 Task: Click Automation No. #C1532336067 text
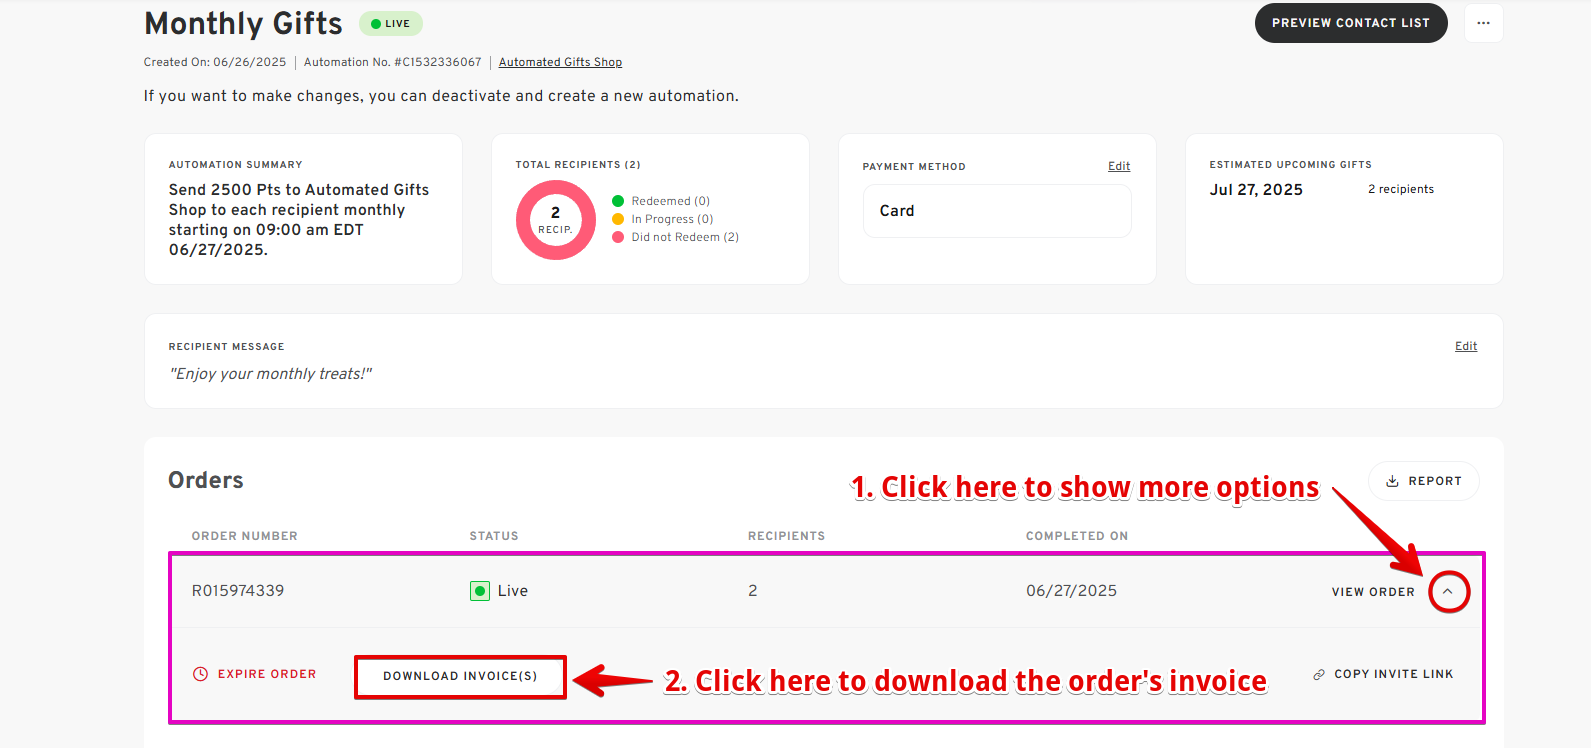[x=393, y=62]
